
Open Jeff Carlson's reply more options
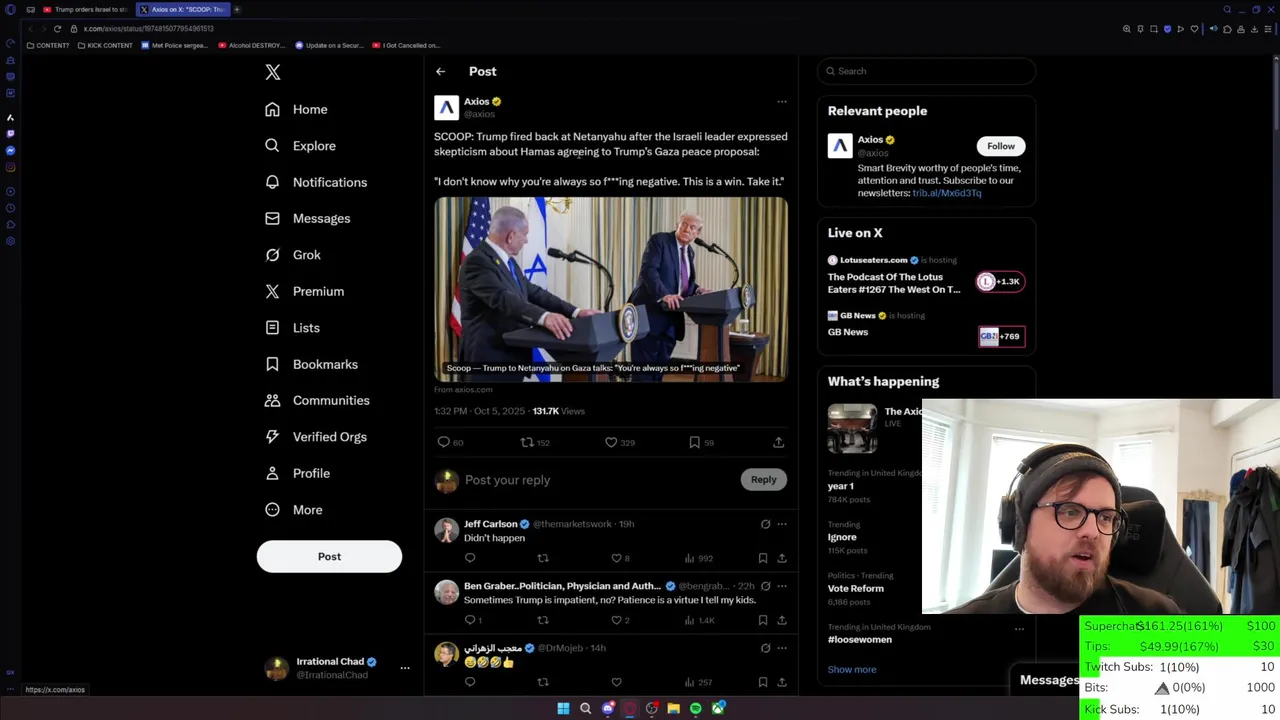[782, 524]
